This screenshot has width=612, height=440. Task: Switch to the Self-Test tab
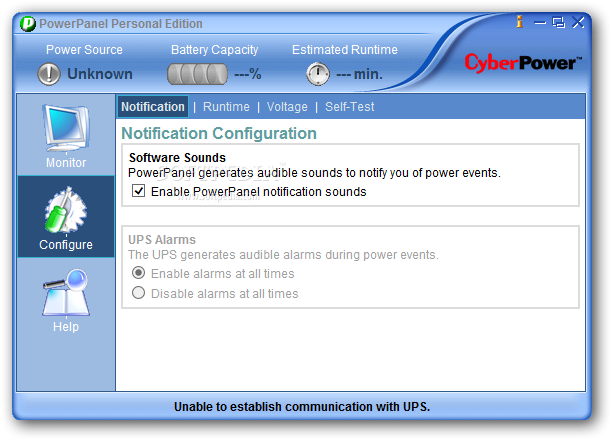click(x=349, y=107)
